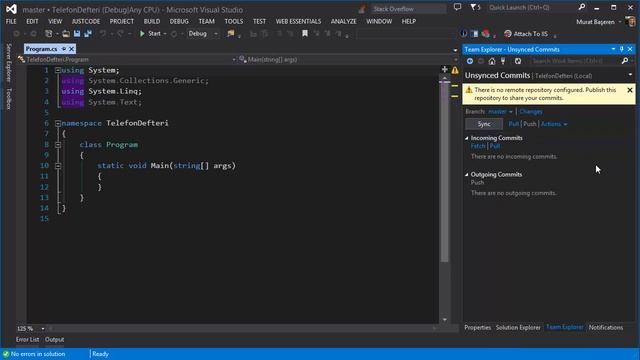Click the editor split window plus icon

pos(445,69)
